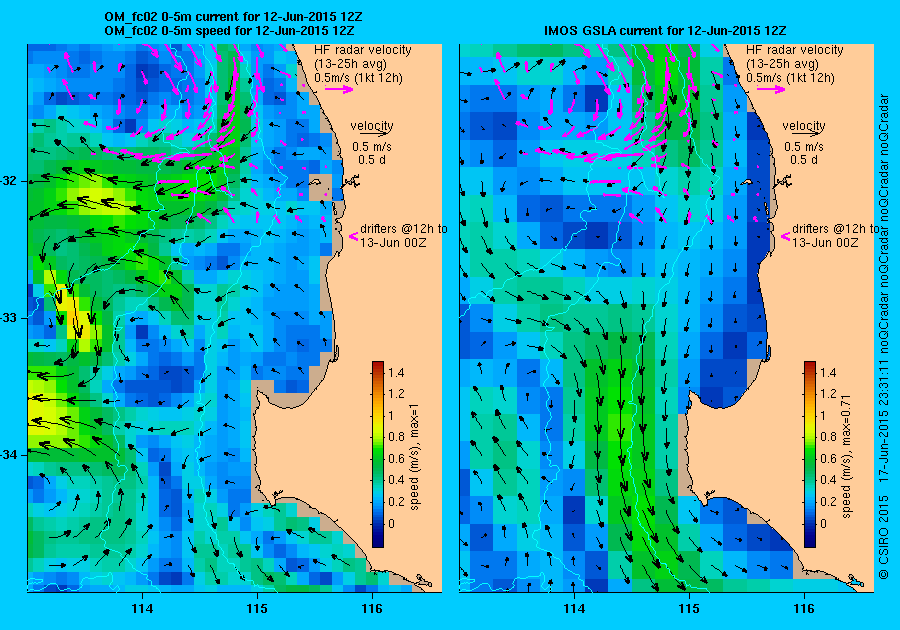Viewport: 900px width, 630px height.
Task: Click 'HF radar velocity' label in left map
Action: click(363, 50)
